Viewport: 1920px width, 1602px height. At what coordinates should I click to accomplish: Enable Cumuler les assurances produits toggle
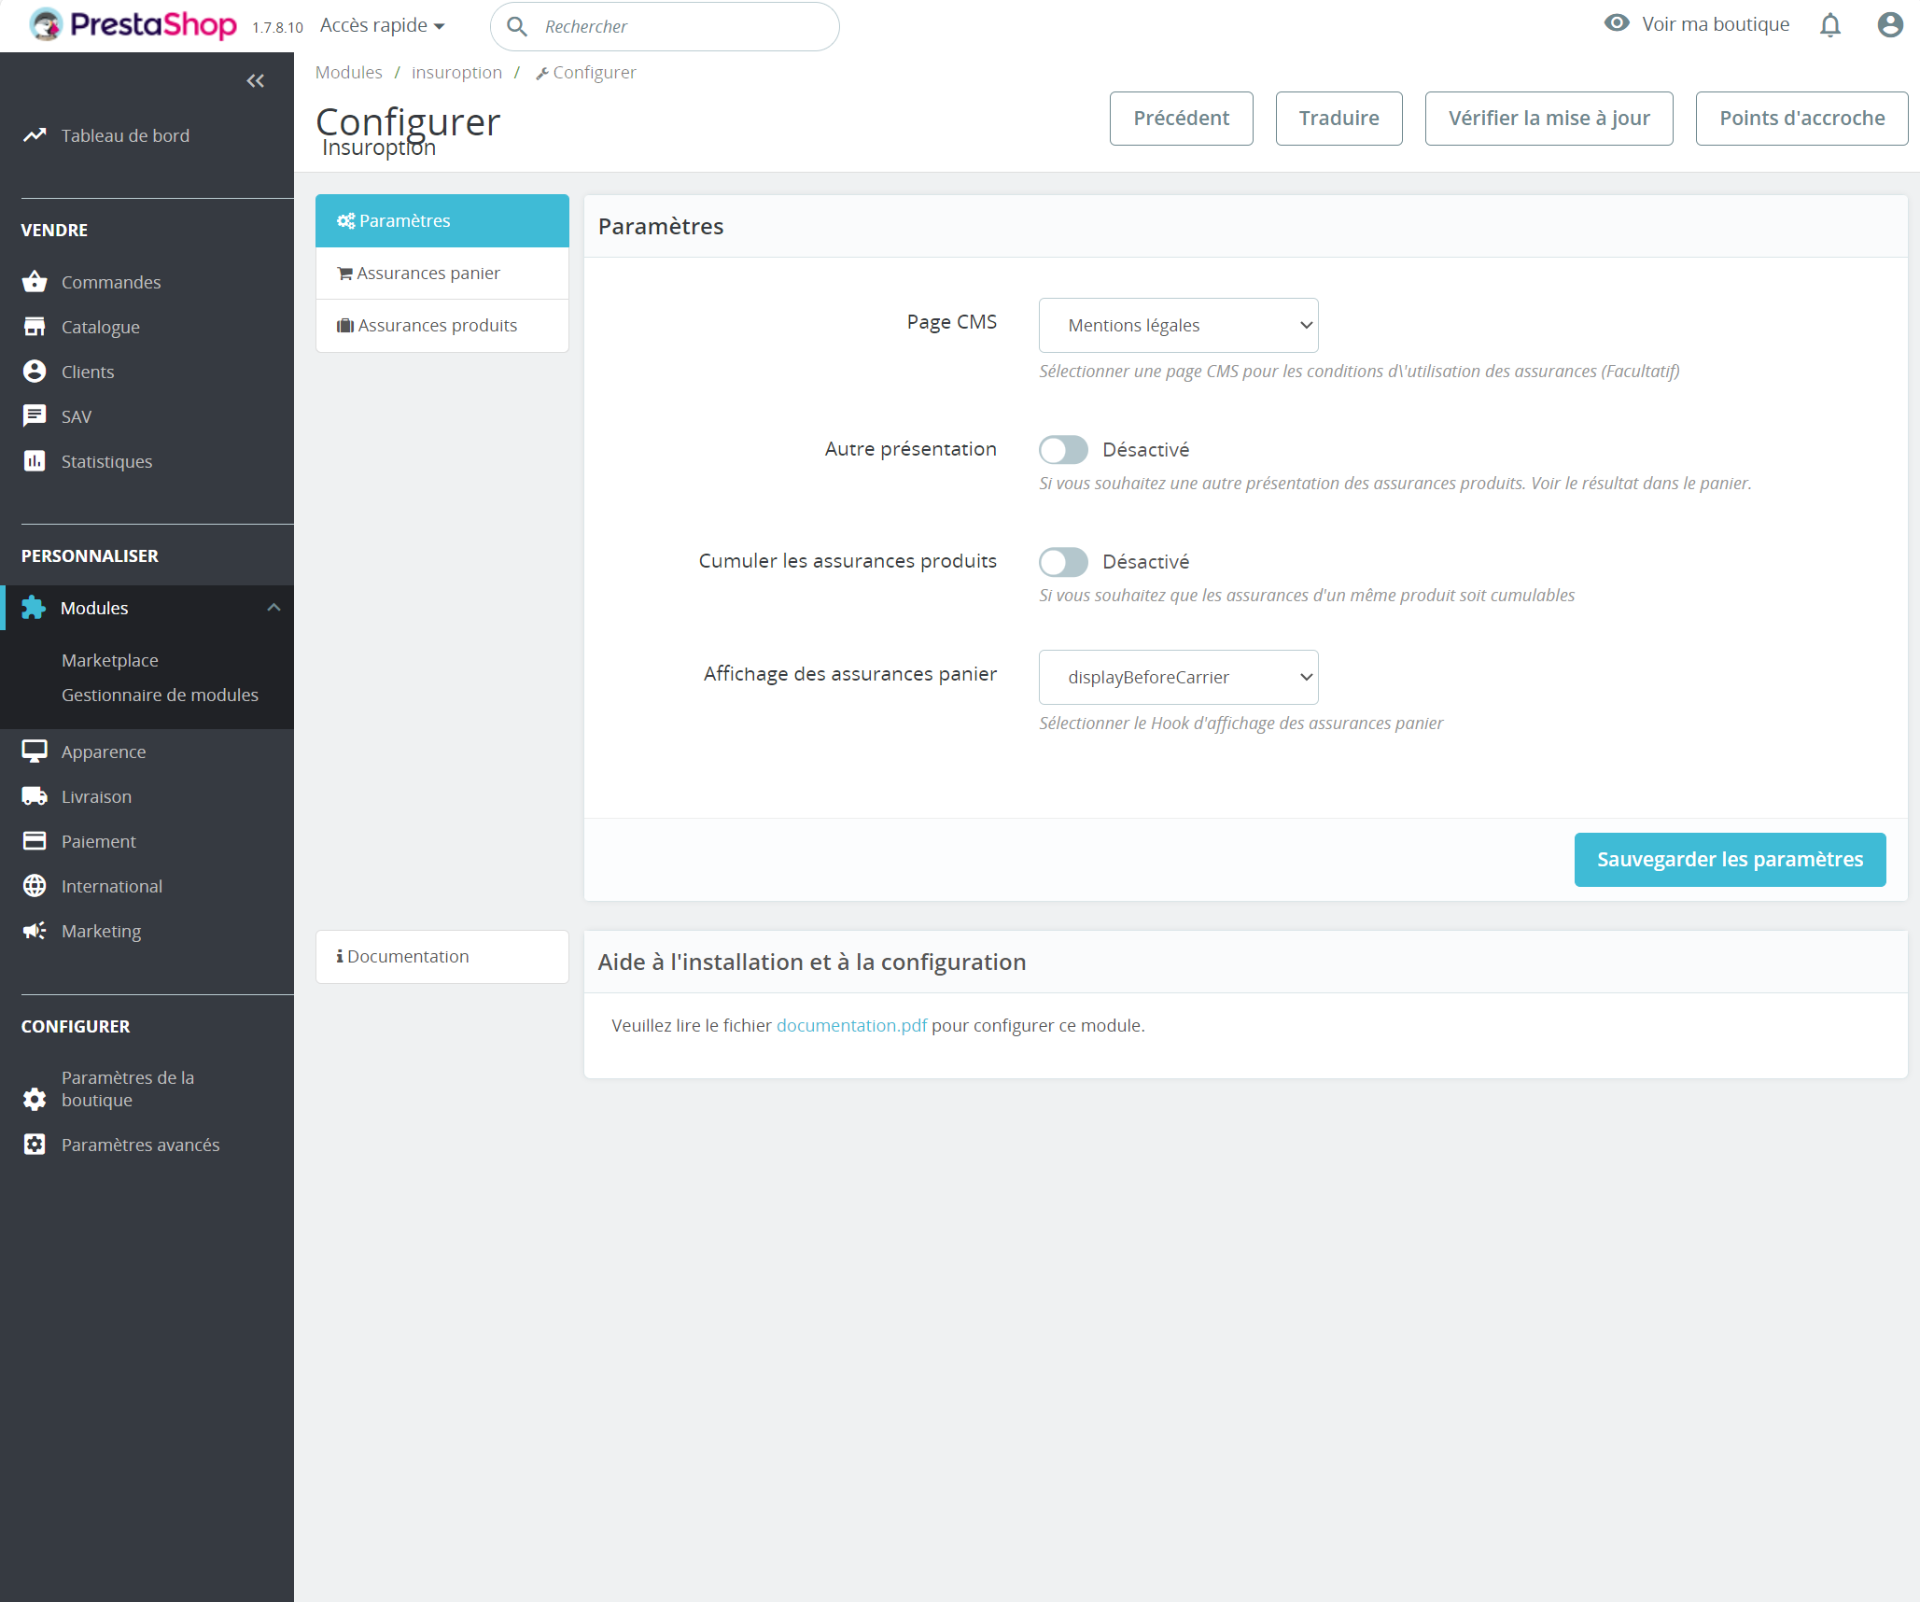(1062, 562)
